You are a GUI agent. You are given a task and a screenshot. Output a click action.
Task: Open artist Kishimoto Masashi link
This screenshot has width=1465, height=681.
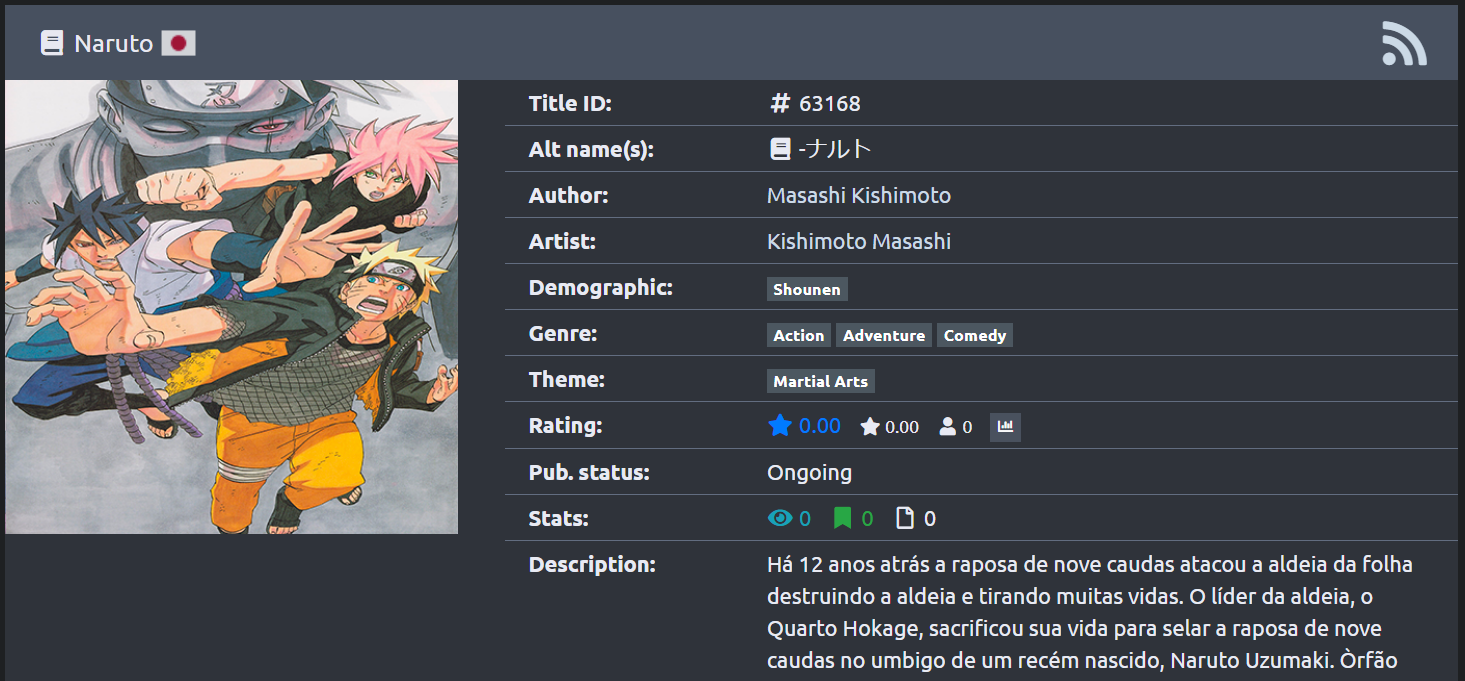coord(858,242)
